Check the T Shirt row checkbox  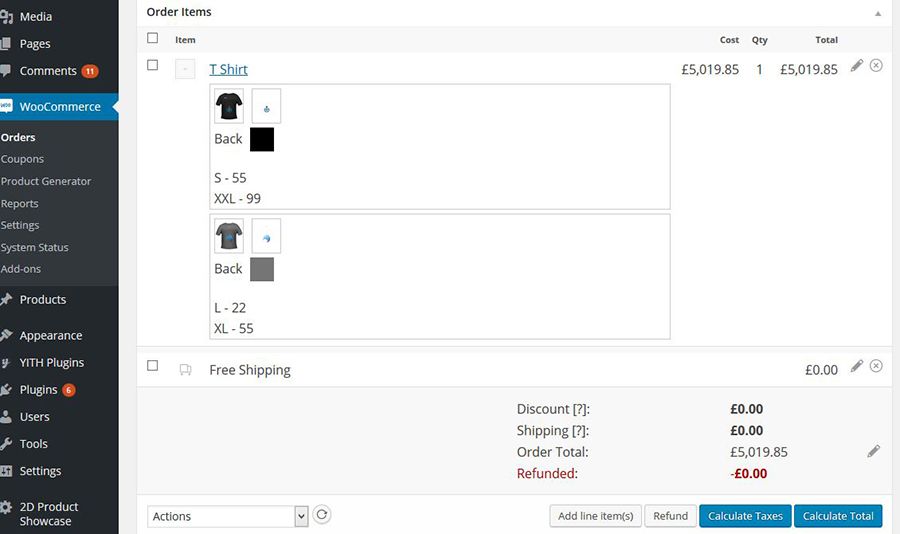click(152, 65)
